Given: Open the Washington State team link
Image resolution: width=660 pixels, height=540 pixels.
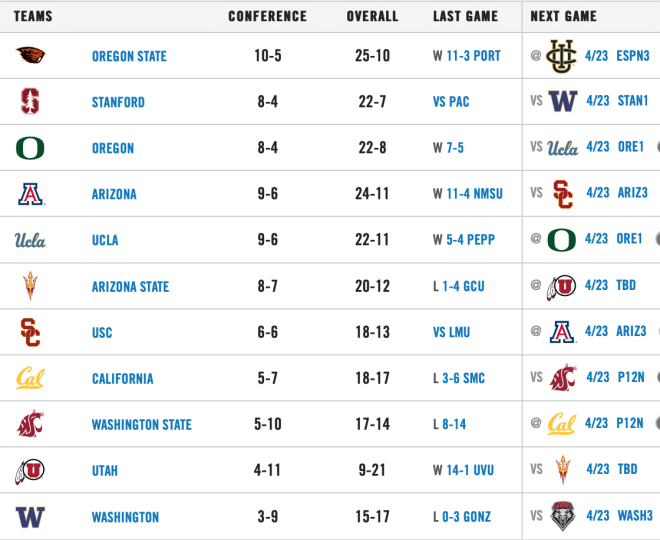Looking at the screenshot, I should (x=142, y=425).
